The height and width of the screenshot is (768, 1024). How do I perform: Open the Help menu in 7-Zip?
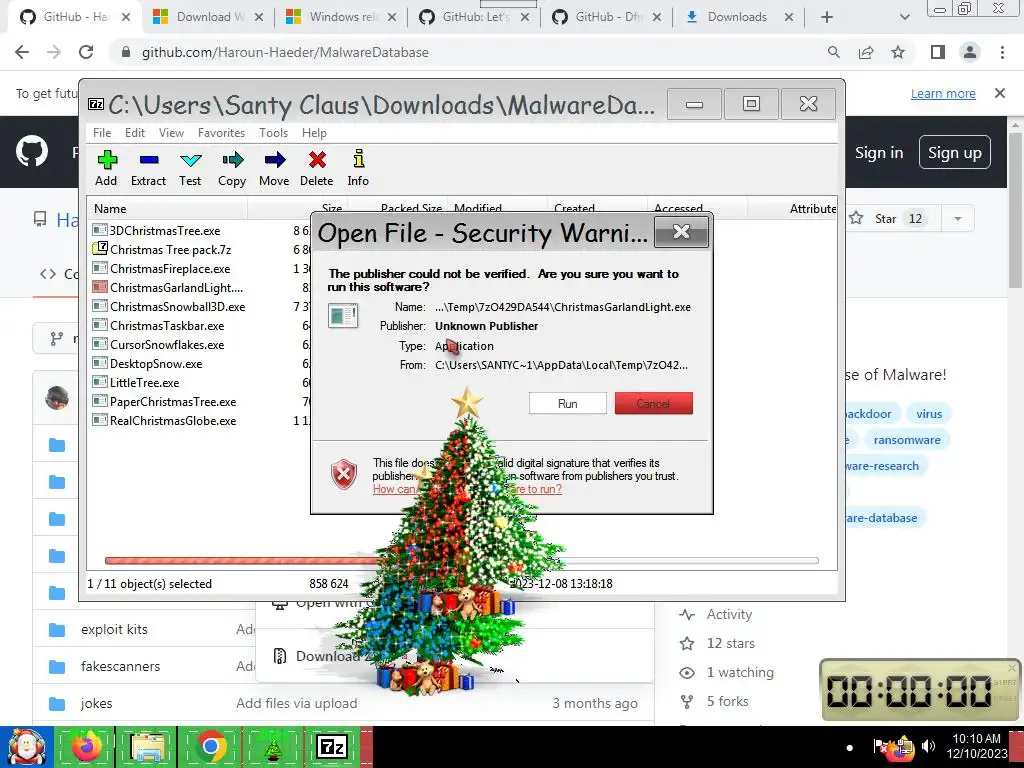point(314,133)
